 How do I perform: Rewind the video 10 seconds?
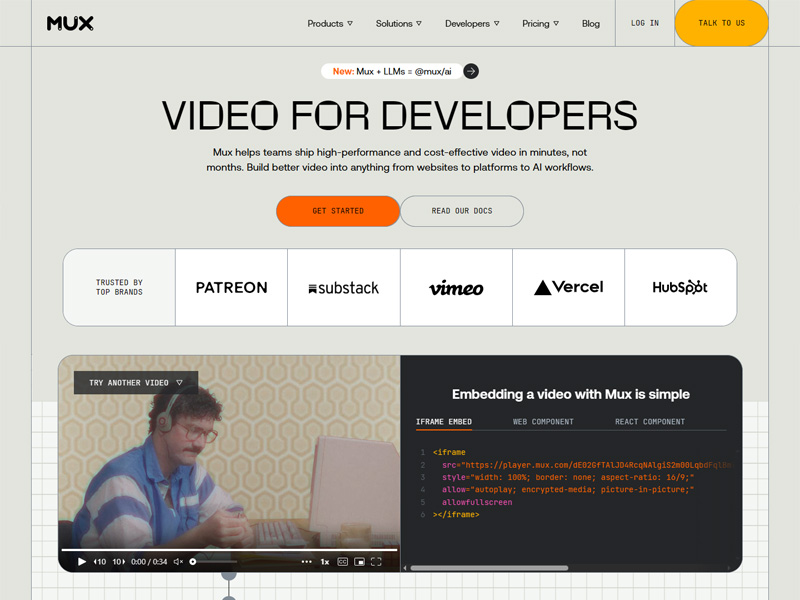tap(100, 562)
